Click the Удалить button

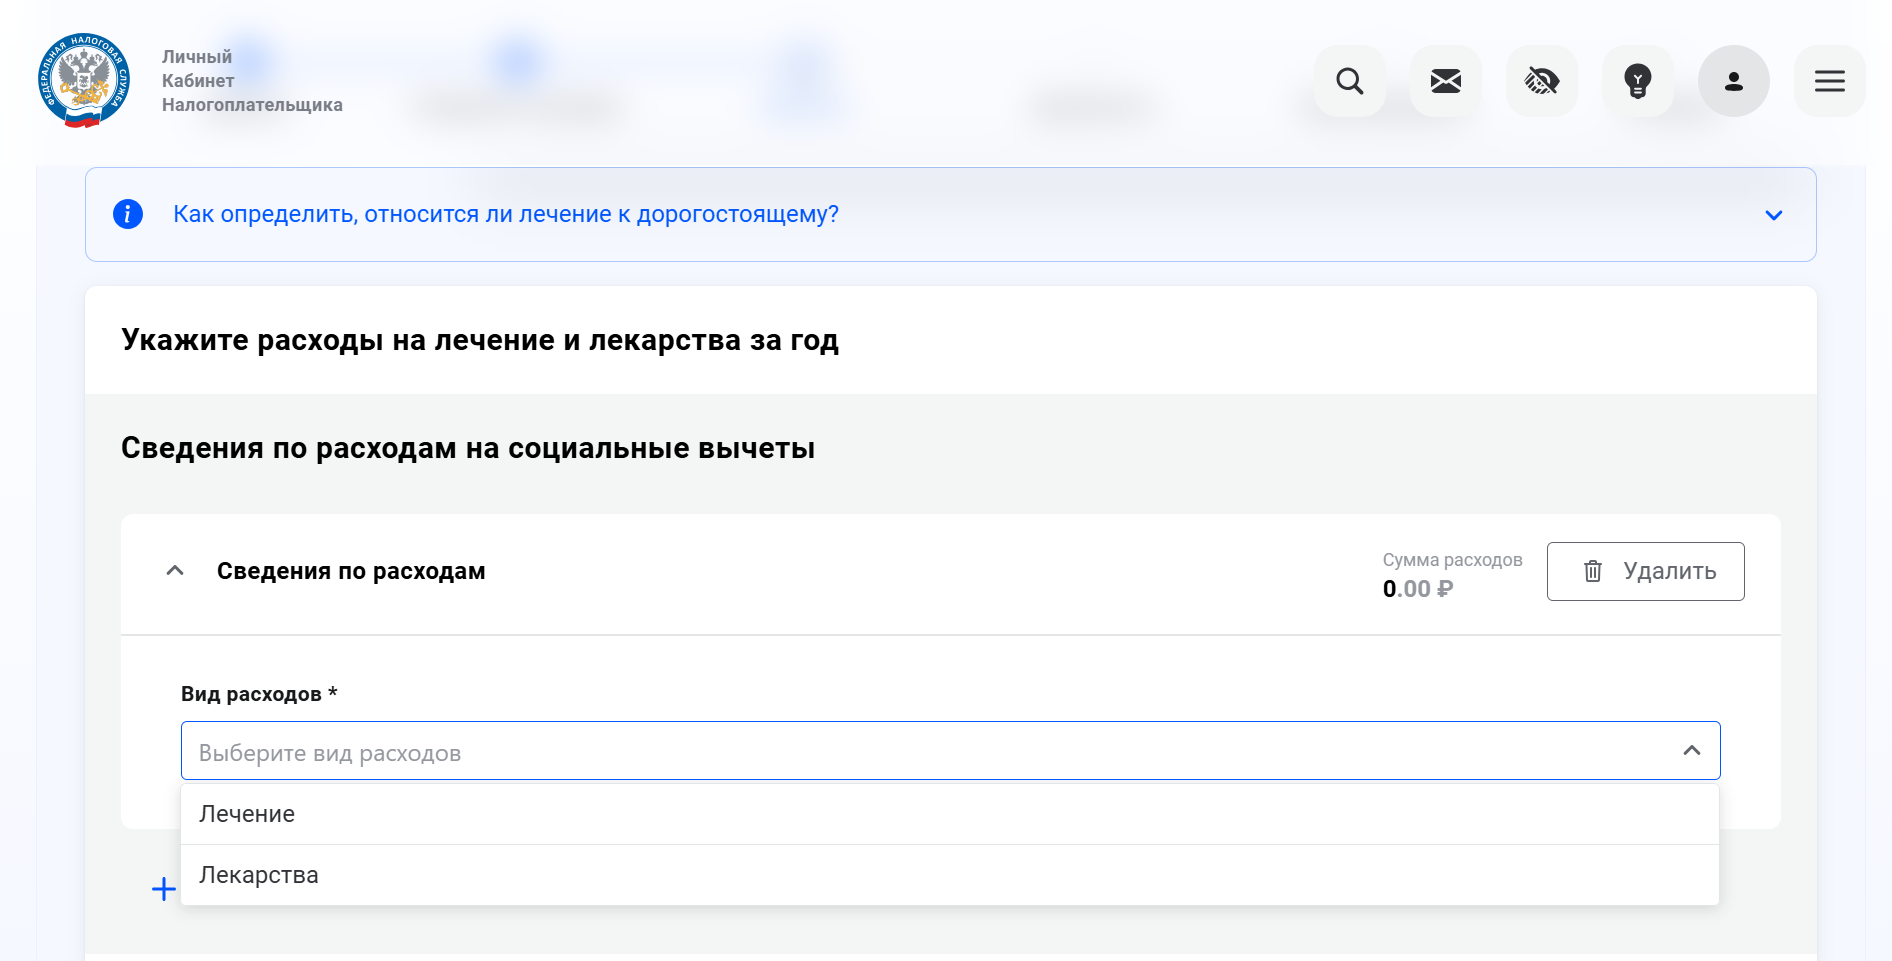[x=1645, y=571]
